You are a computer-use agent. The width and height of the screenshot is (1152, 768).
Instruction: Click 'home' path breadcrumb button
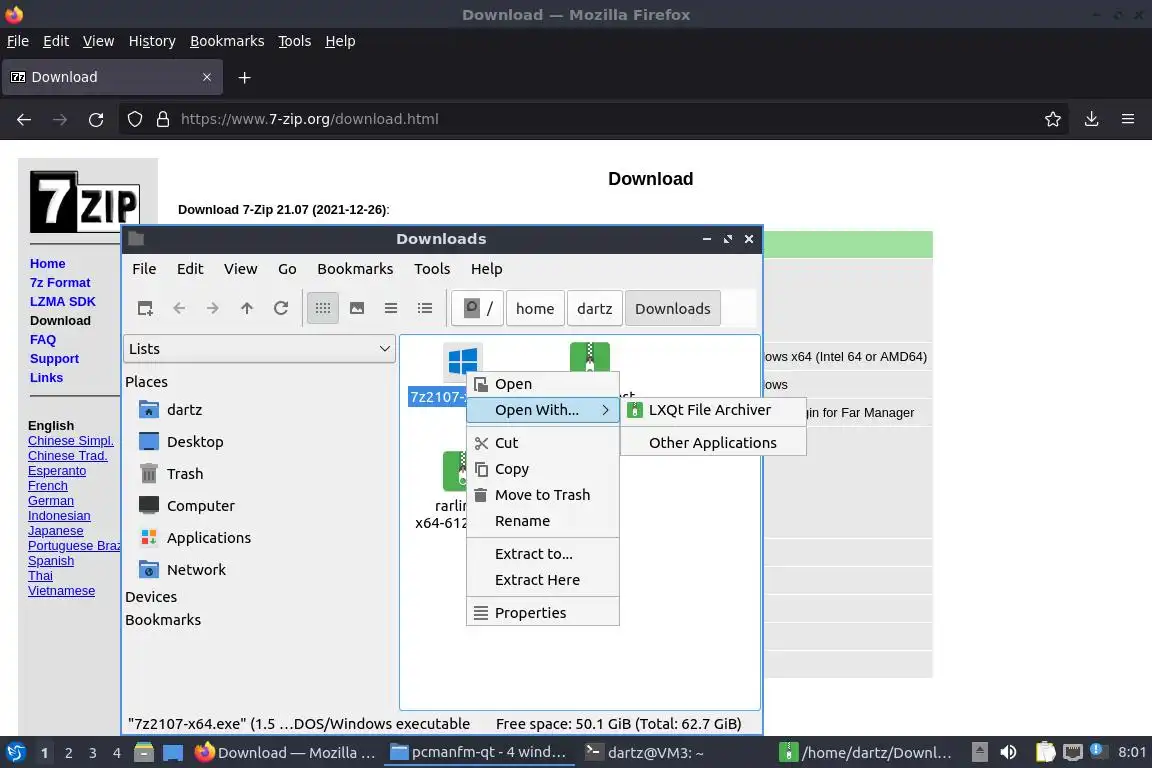coord(535,309)
